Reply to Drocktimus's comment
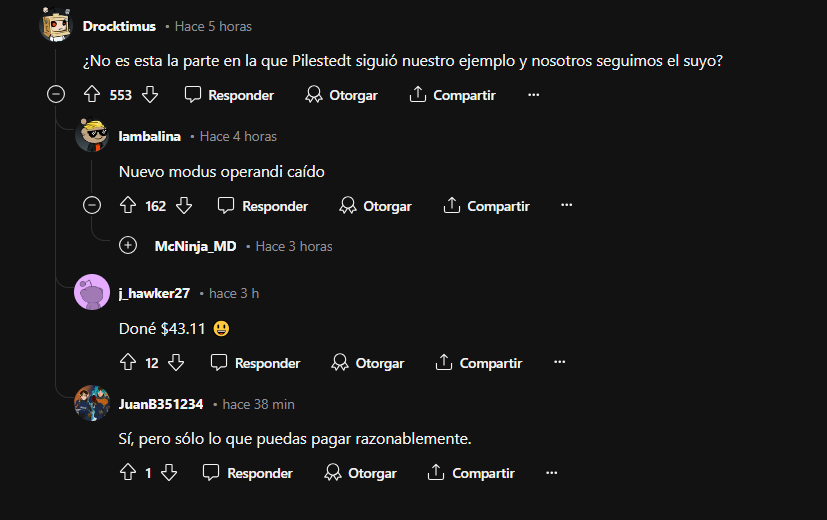This screenshot has height=520, width=827. (230, 95)
